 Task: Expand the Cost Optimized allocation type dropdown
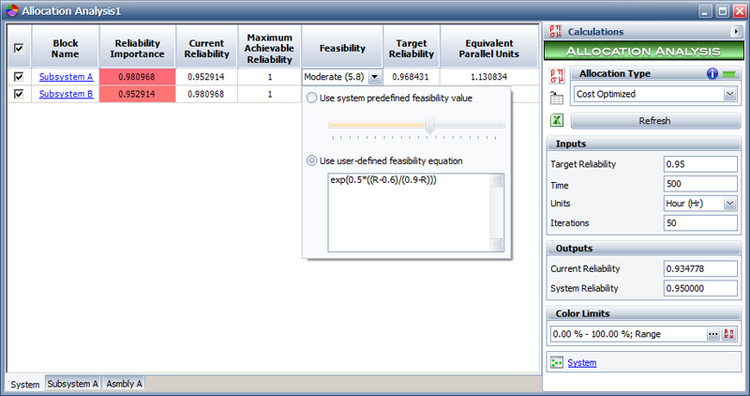point(729,94)
